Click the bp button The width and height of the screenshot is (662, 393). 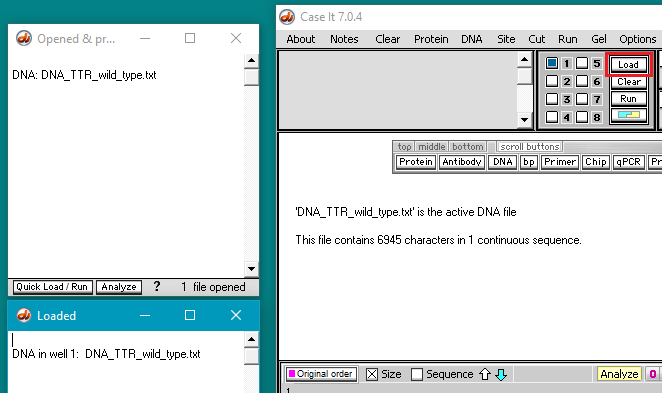point(529,162)
